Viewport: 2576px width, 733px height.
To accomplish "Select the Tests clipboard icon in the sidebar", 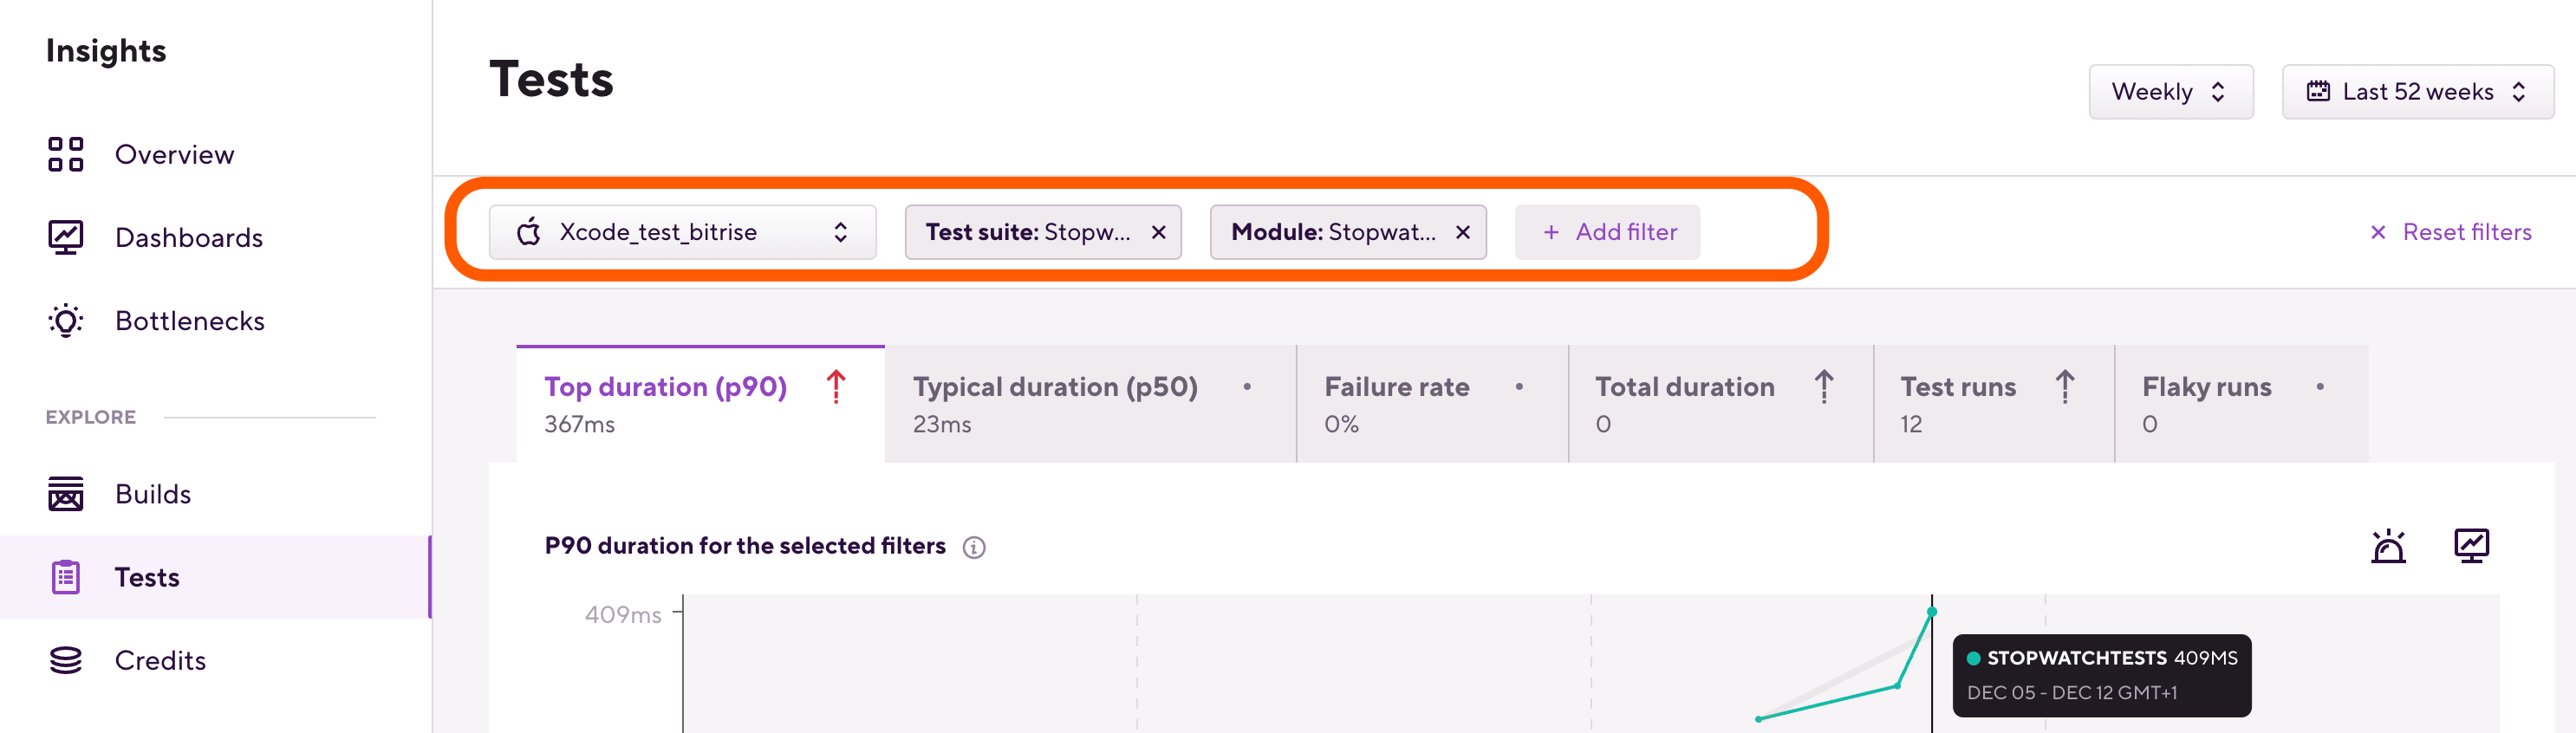I will 65,577.
